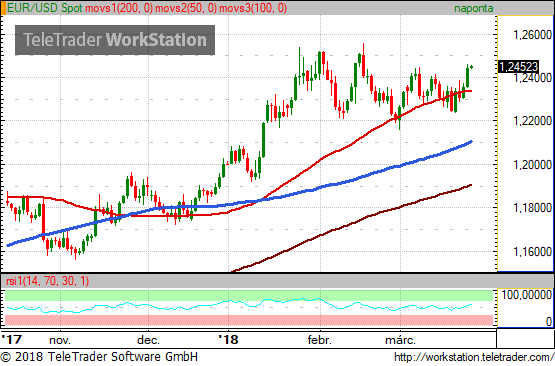This screenshot has width=555, height=366.
Task: Click the nov. month label on time axis
Action: (x=60, y=340)
